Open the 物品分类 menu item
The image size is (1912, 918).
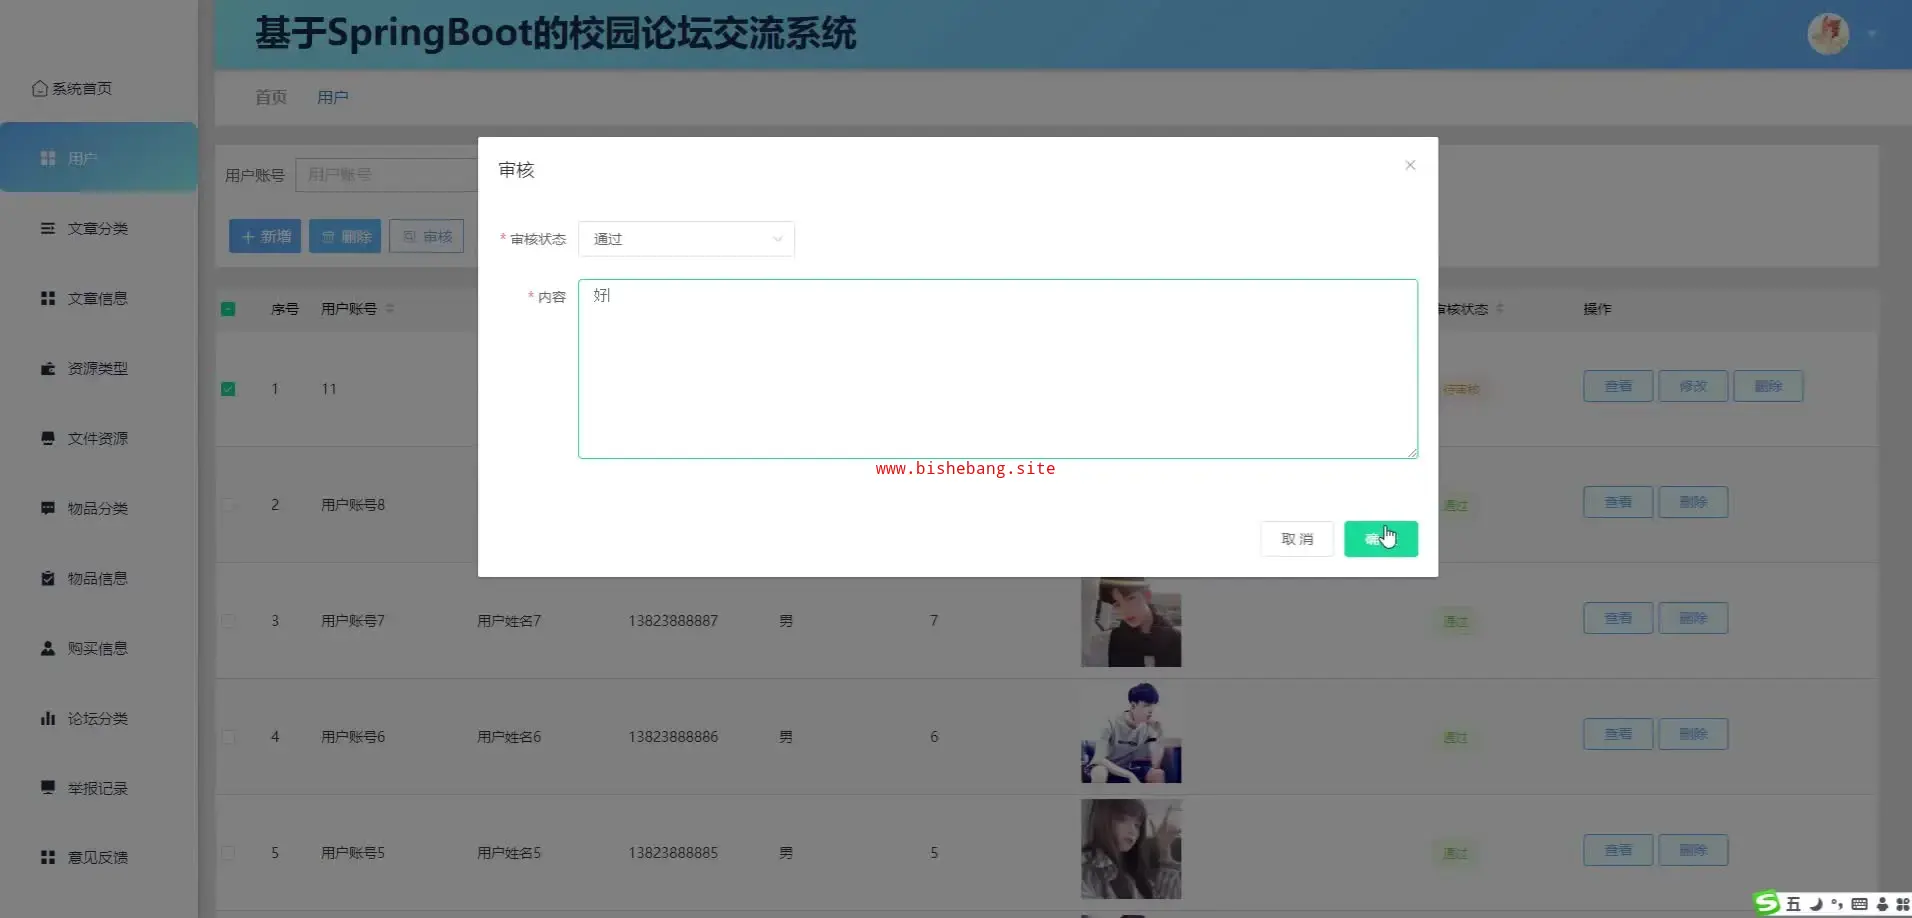tap(99, 509)
